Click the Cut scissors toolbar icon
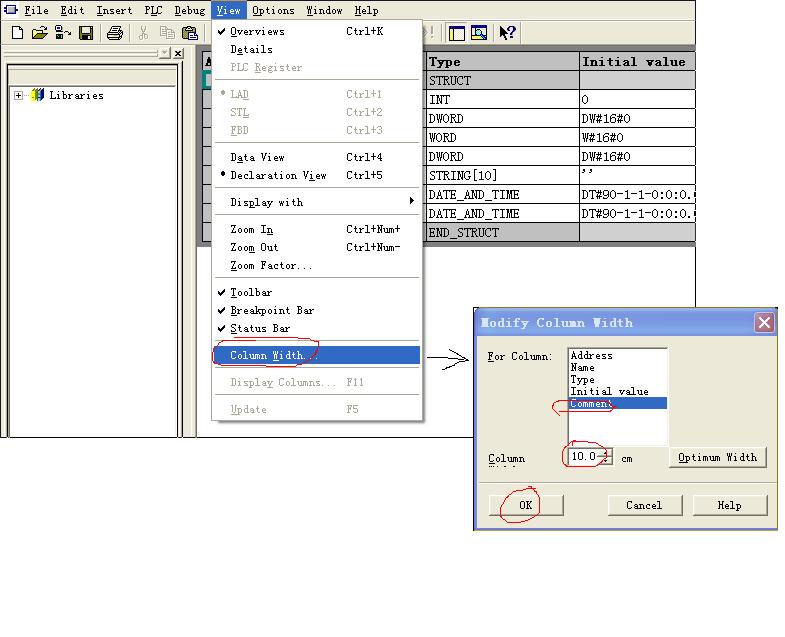This screenshot has width=785, height=637. tap(143, 33)
